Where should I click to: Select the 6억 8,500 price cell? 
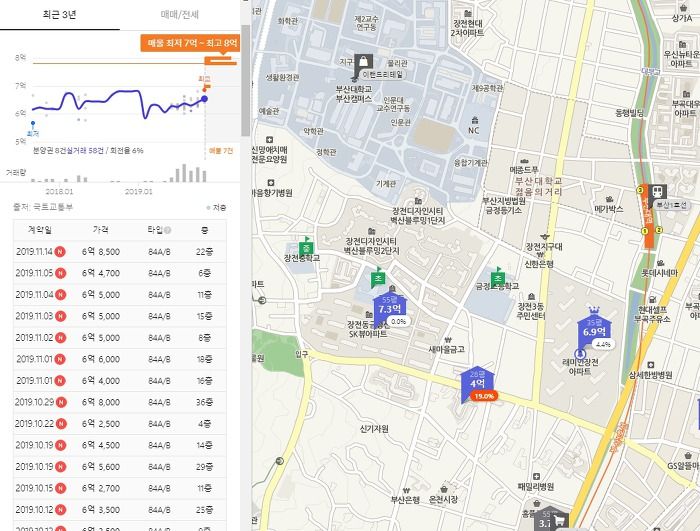click(101, 252)
